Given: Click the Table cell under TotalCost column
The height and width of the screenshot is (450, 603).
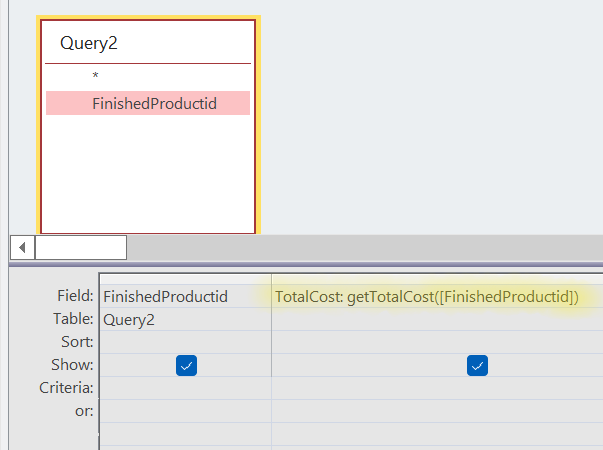Looking at the screenshot, I should click(x=437, y=320).
